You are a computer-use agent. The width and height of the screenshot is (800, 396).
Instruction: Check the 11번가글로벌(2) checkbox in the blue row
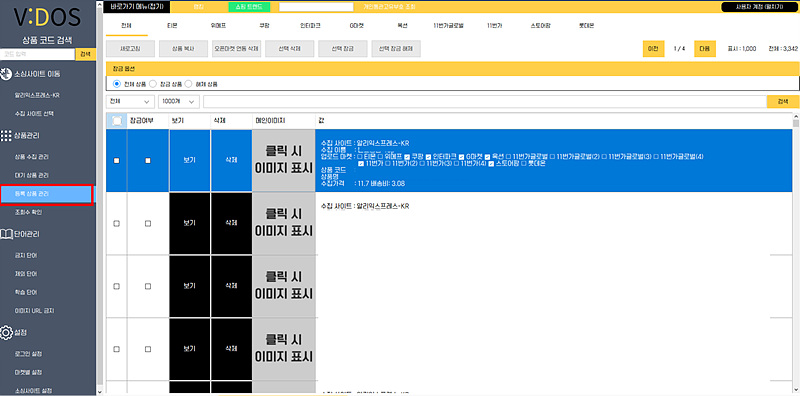[x=552, y=156]
